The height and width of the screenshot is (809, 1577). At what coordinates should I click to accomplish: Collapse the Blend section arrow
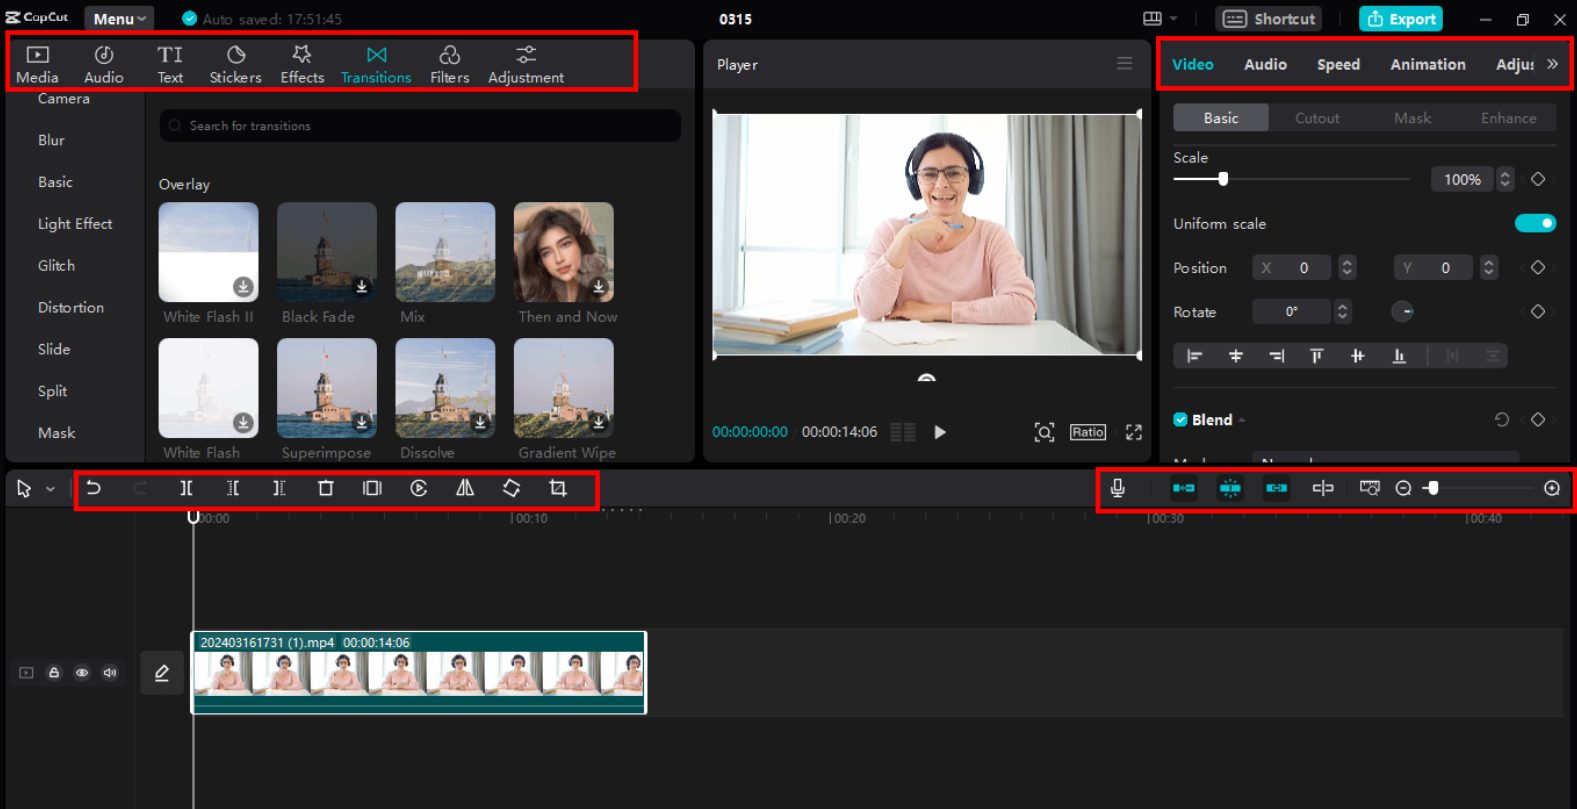click(1242, 420)
